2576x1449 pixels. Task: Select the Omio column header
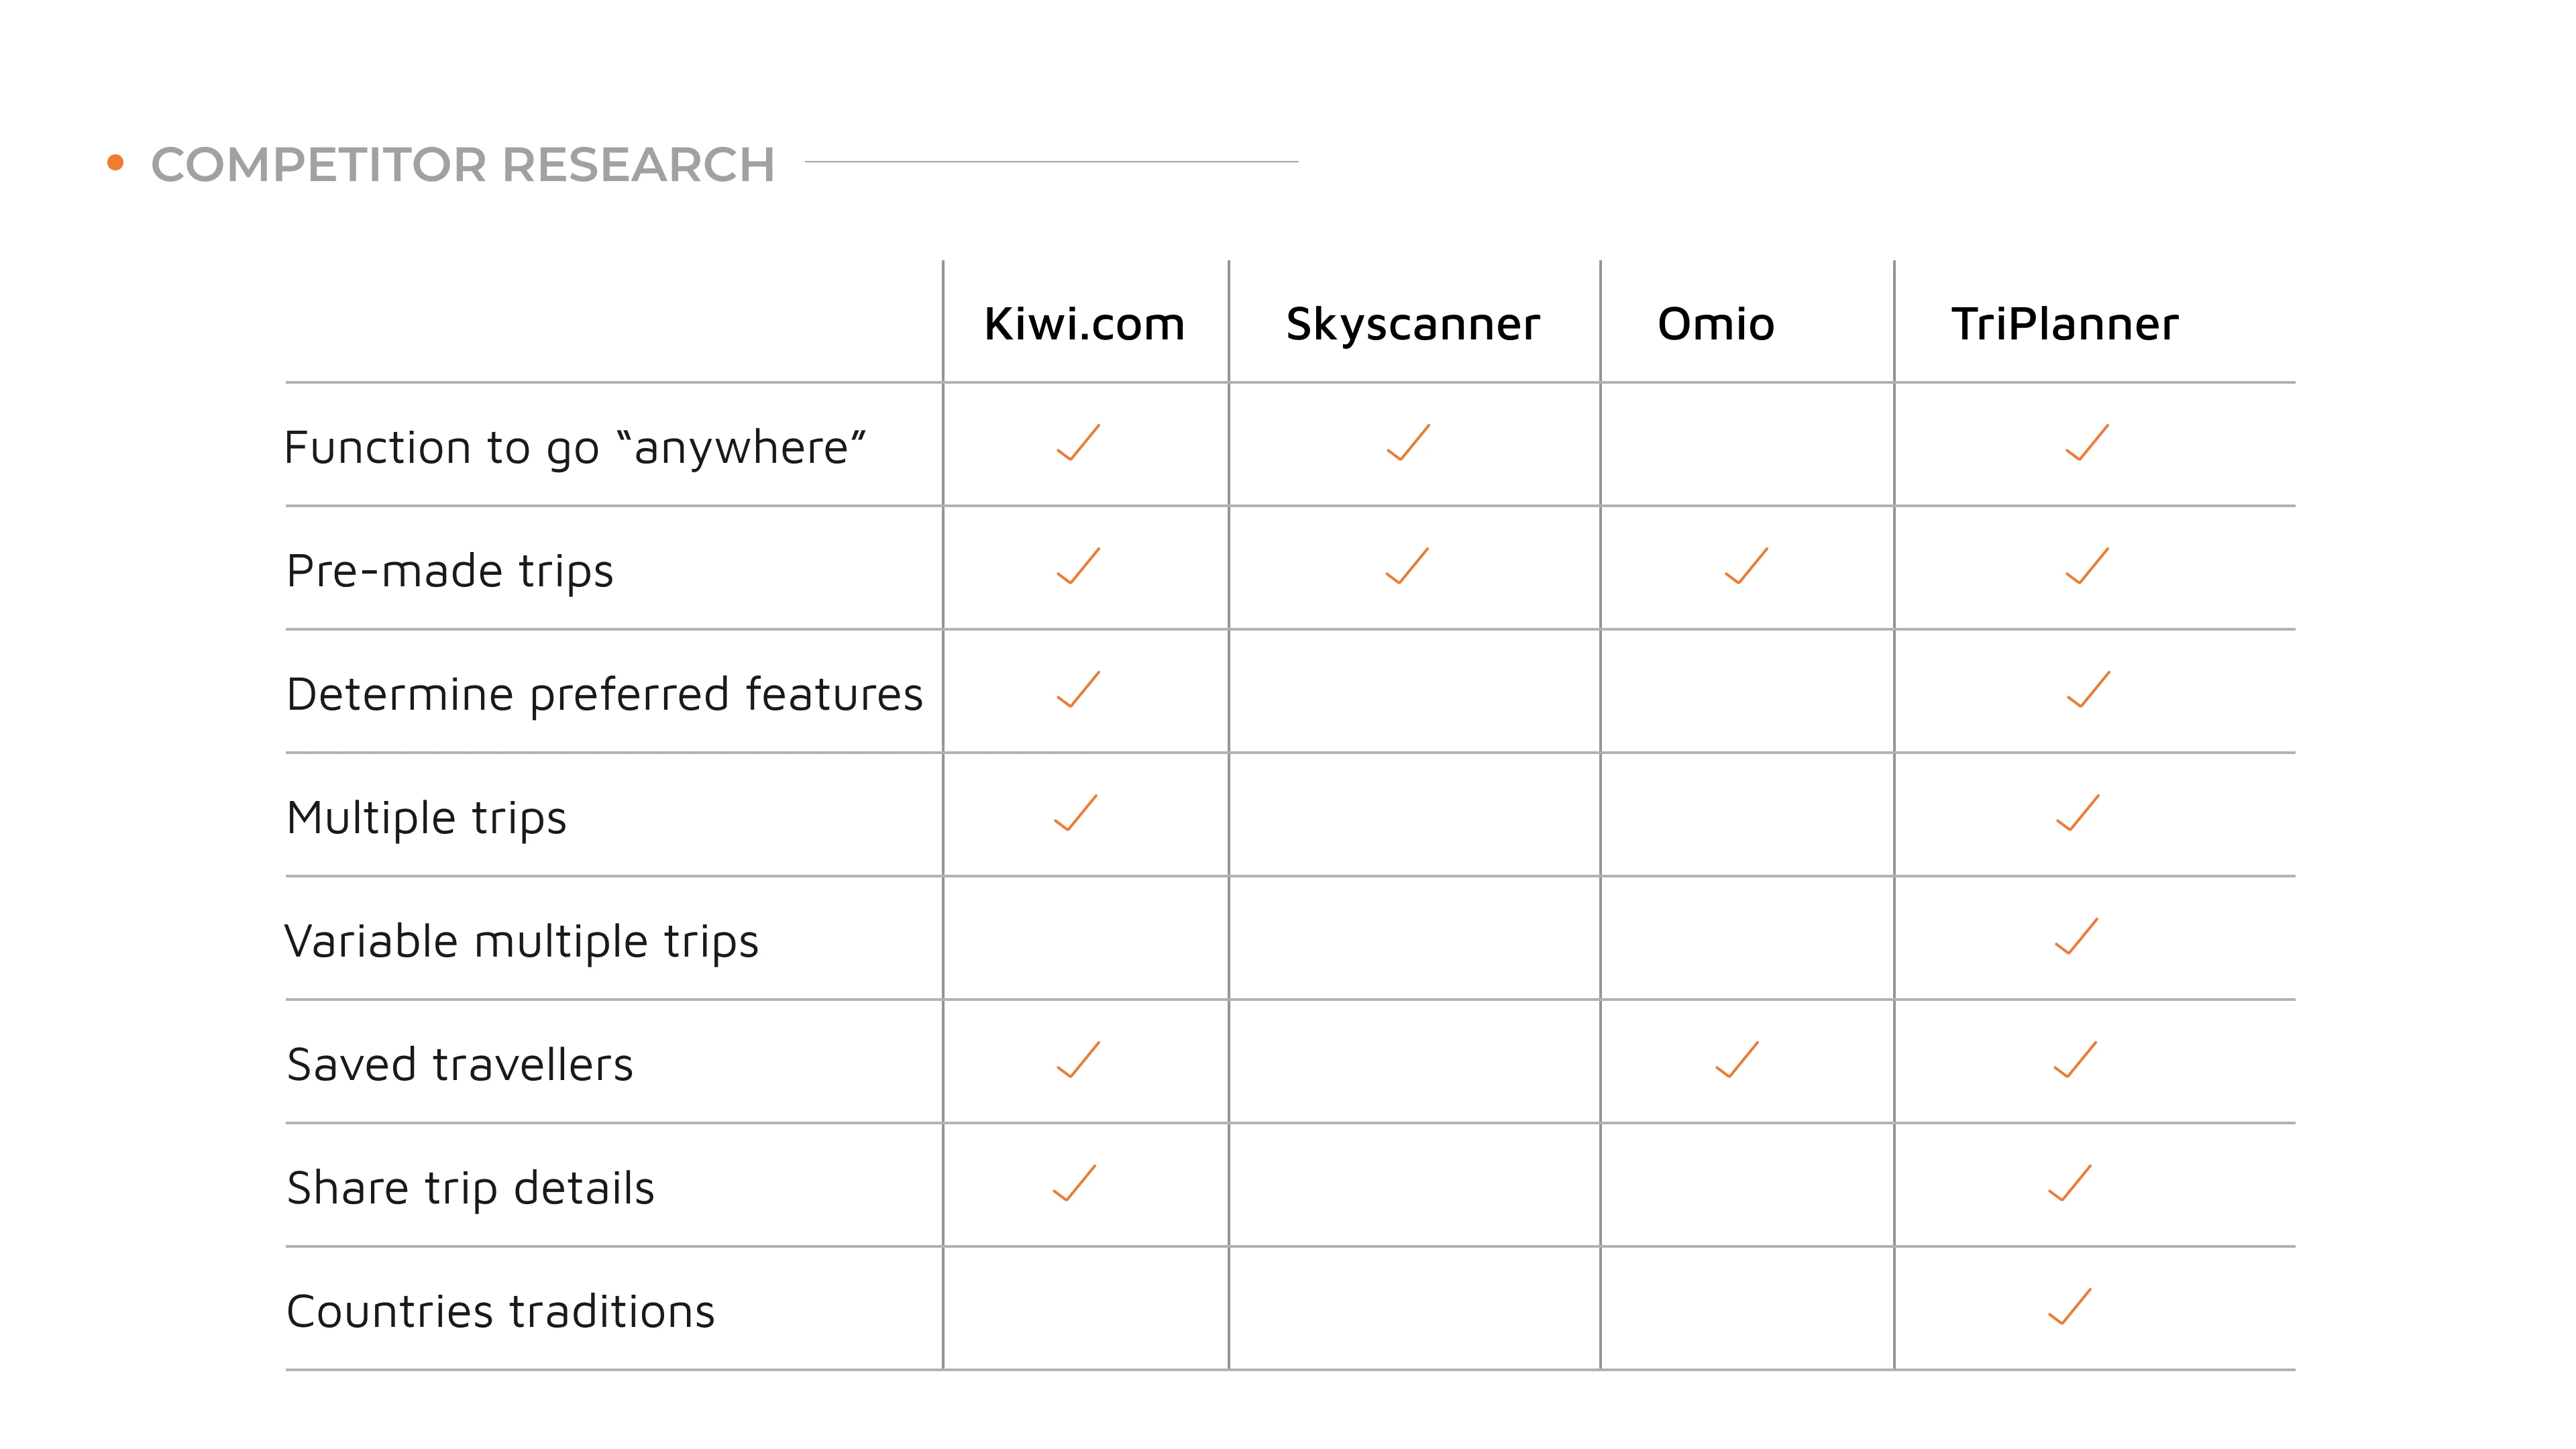point(1716,324)
